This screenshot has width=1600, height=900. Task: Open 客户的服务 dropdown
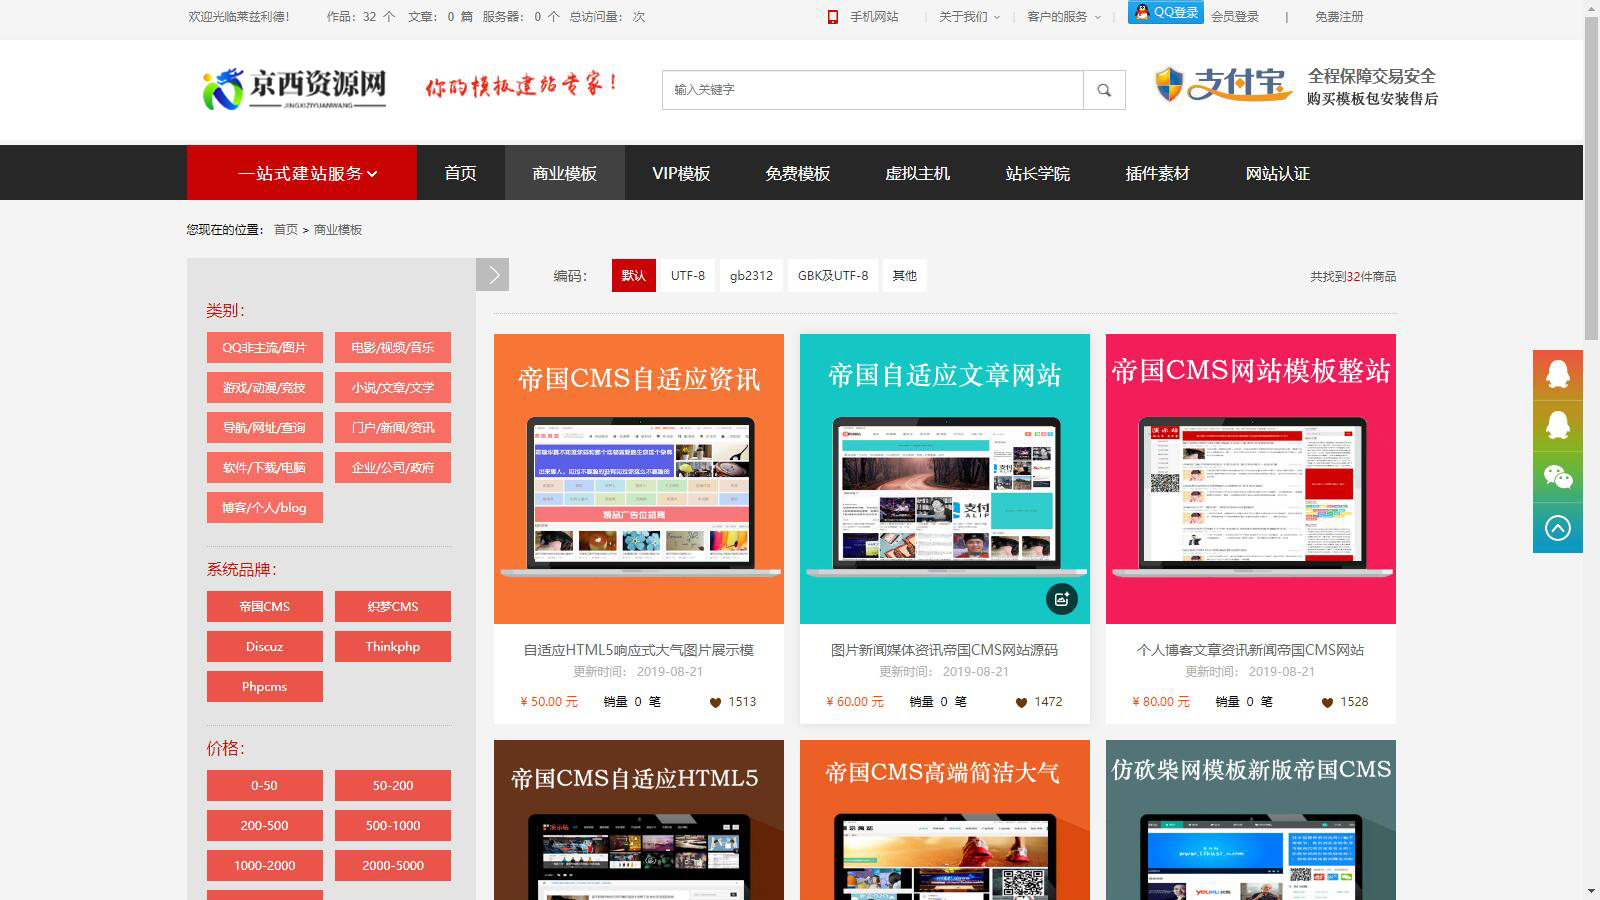(1064, 17)
